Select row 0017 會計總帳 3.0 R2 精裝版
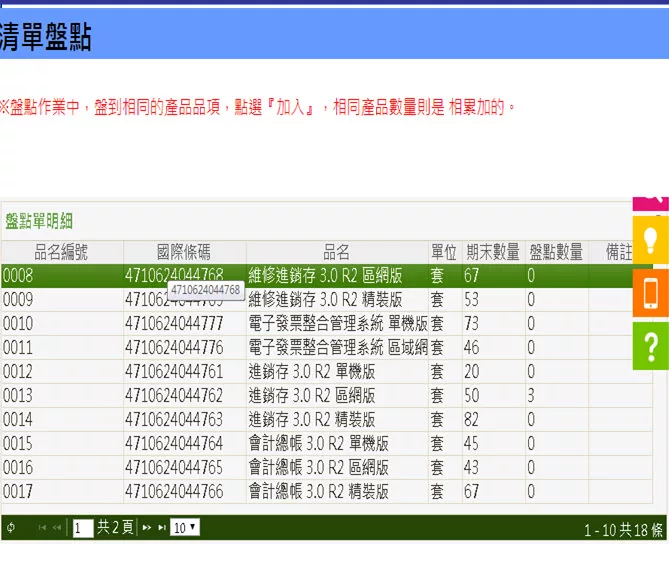669x568 pixels. 300,492
